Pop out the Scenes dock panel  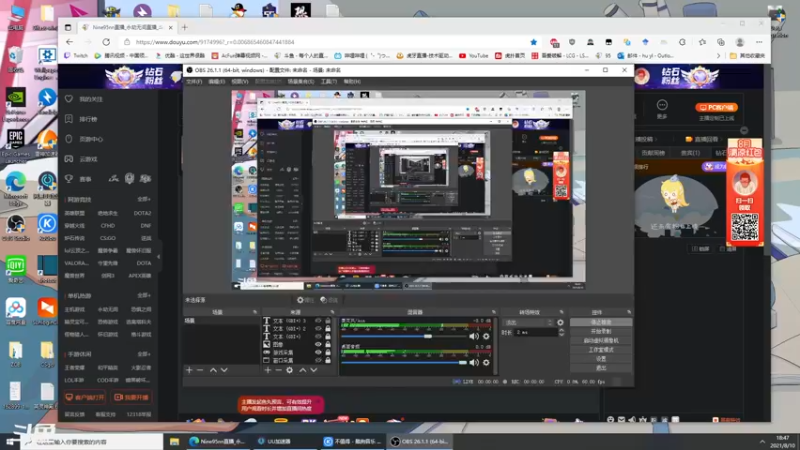255,312
